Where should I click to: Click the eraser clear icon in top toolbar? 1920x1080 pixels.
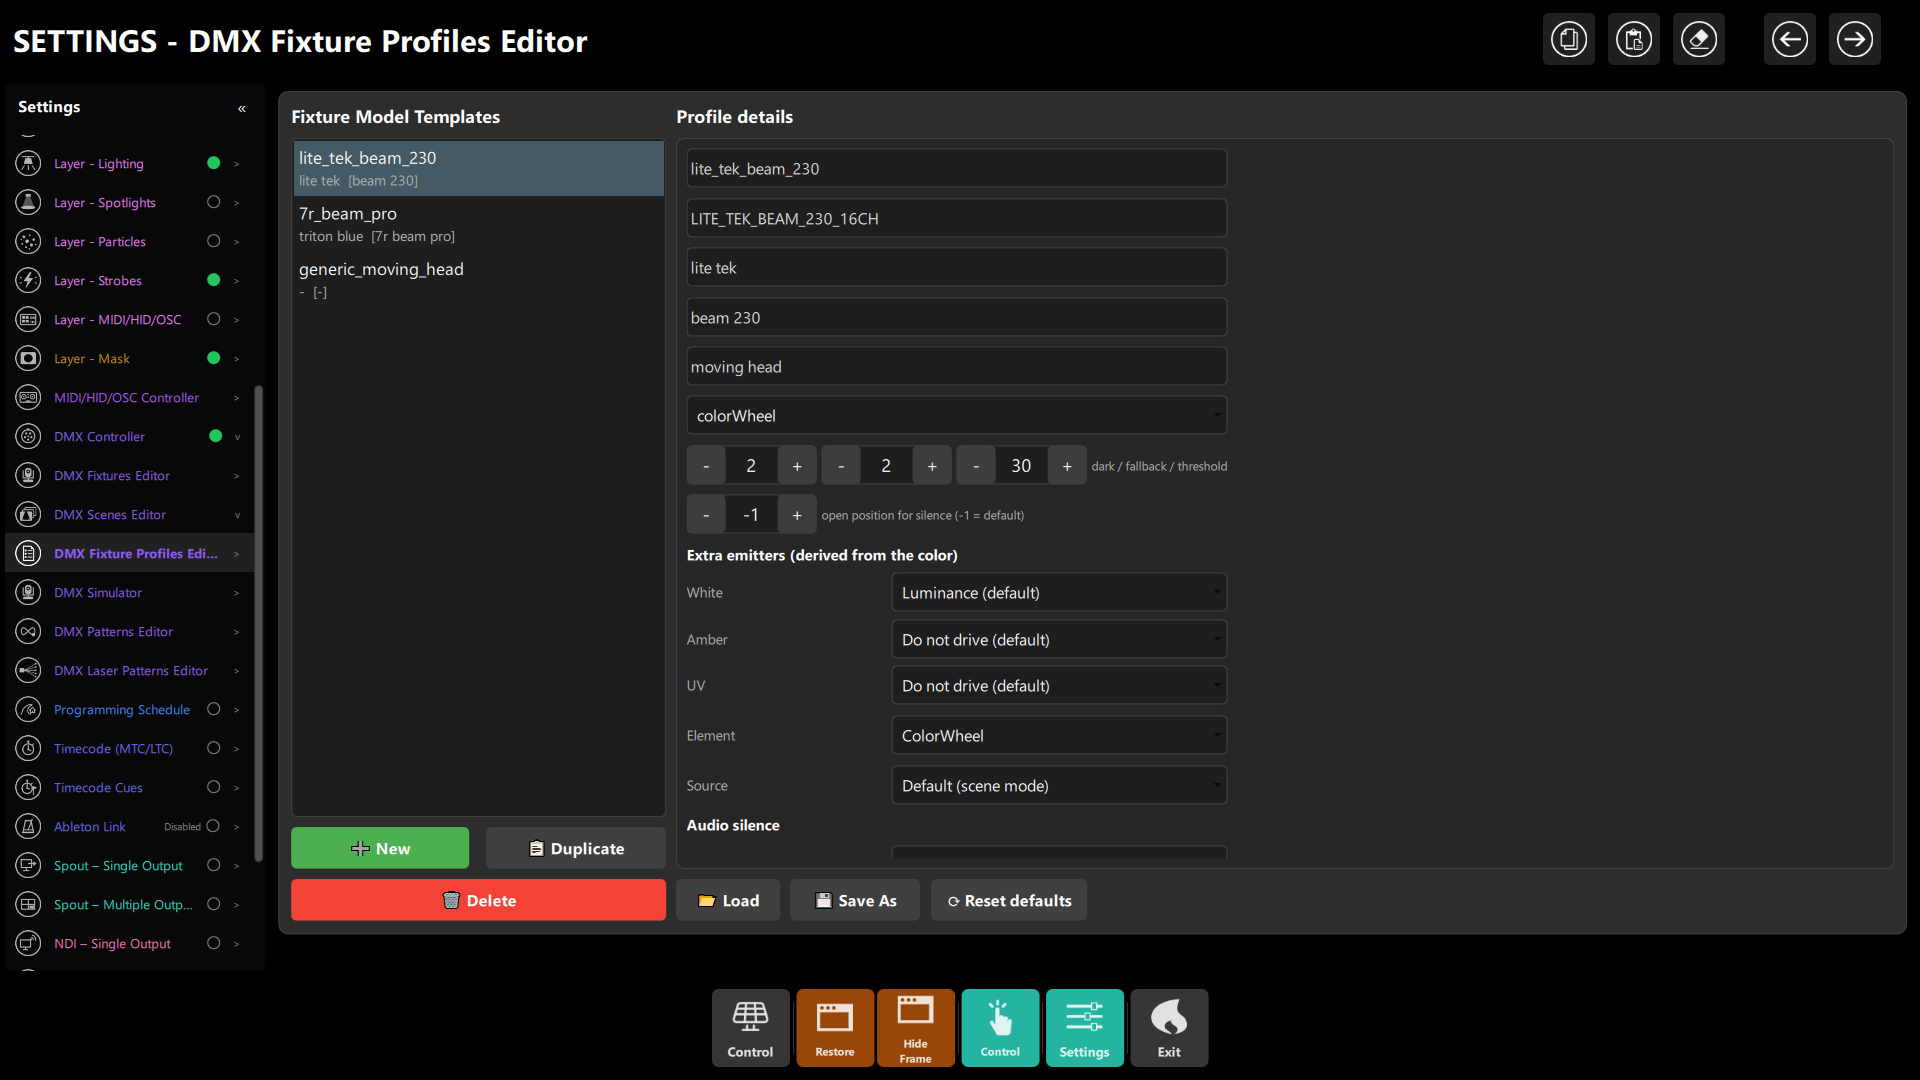pos(1699,40)
